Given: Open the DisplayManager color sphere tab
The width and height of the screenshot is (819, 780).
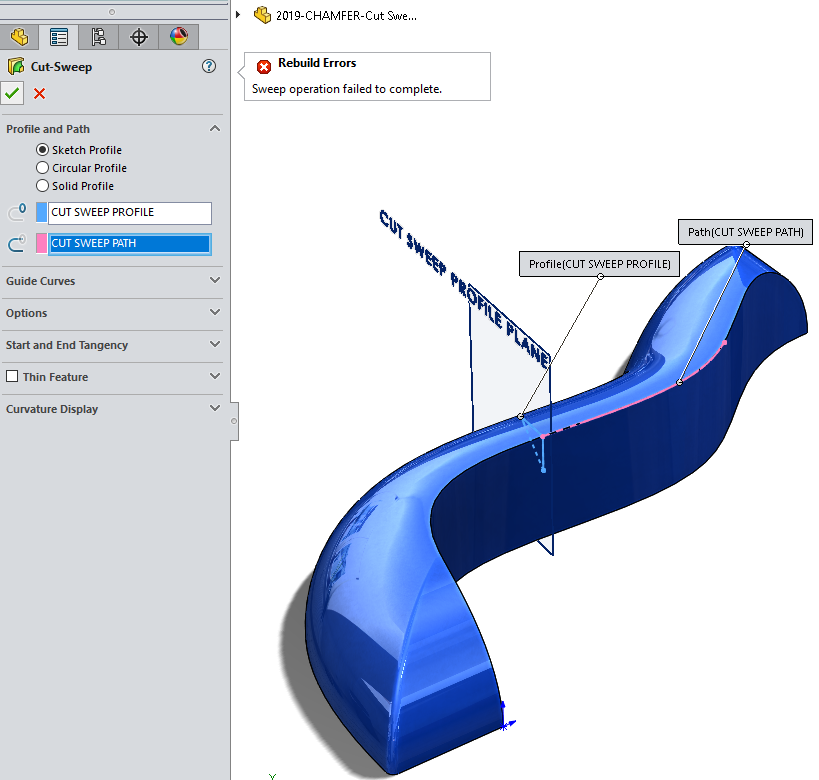Looking at the screenshot, I should 179,37.
